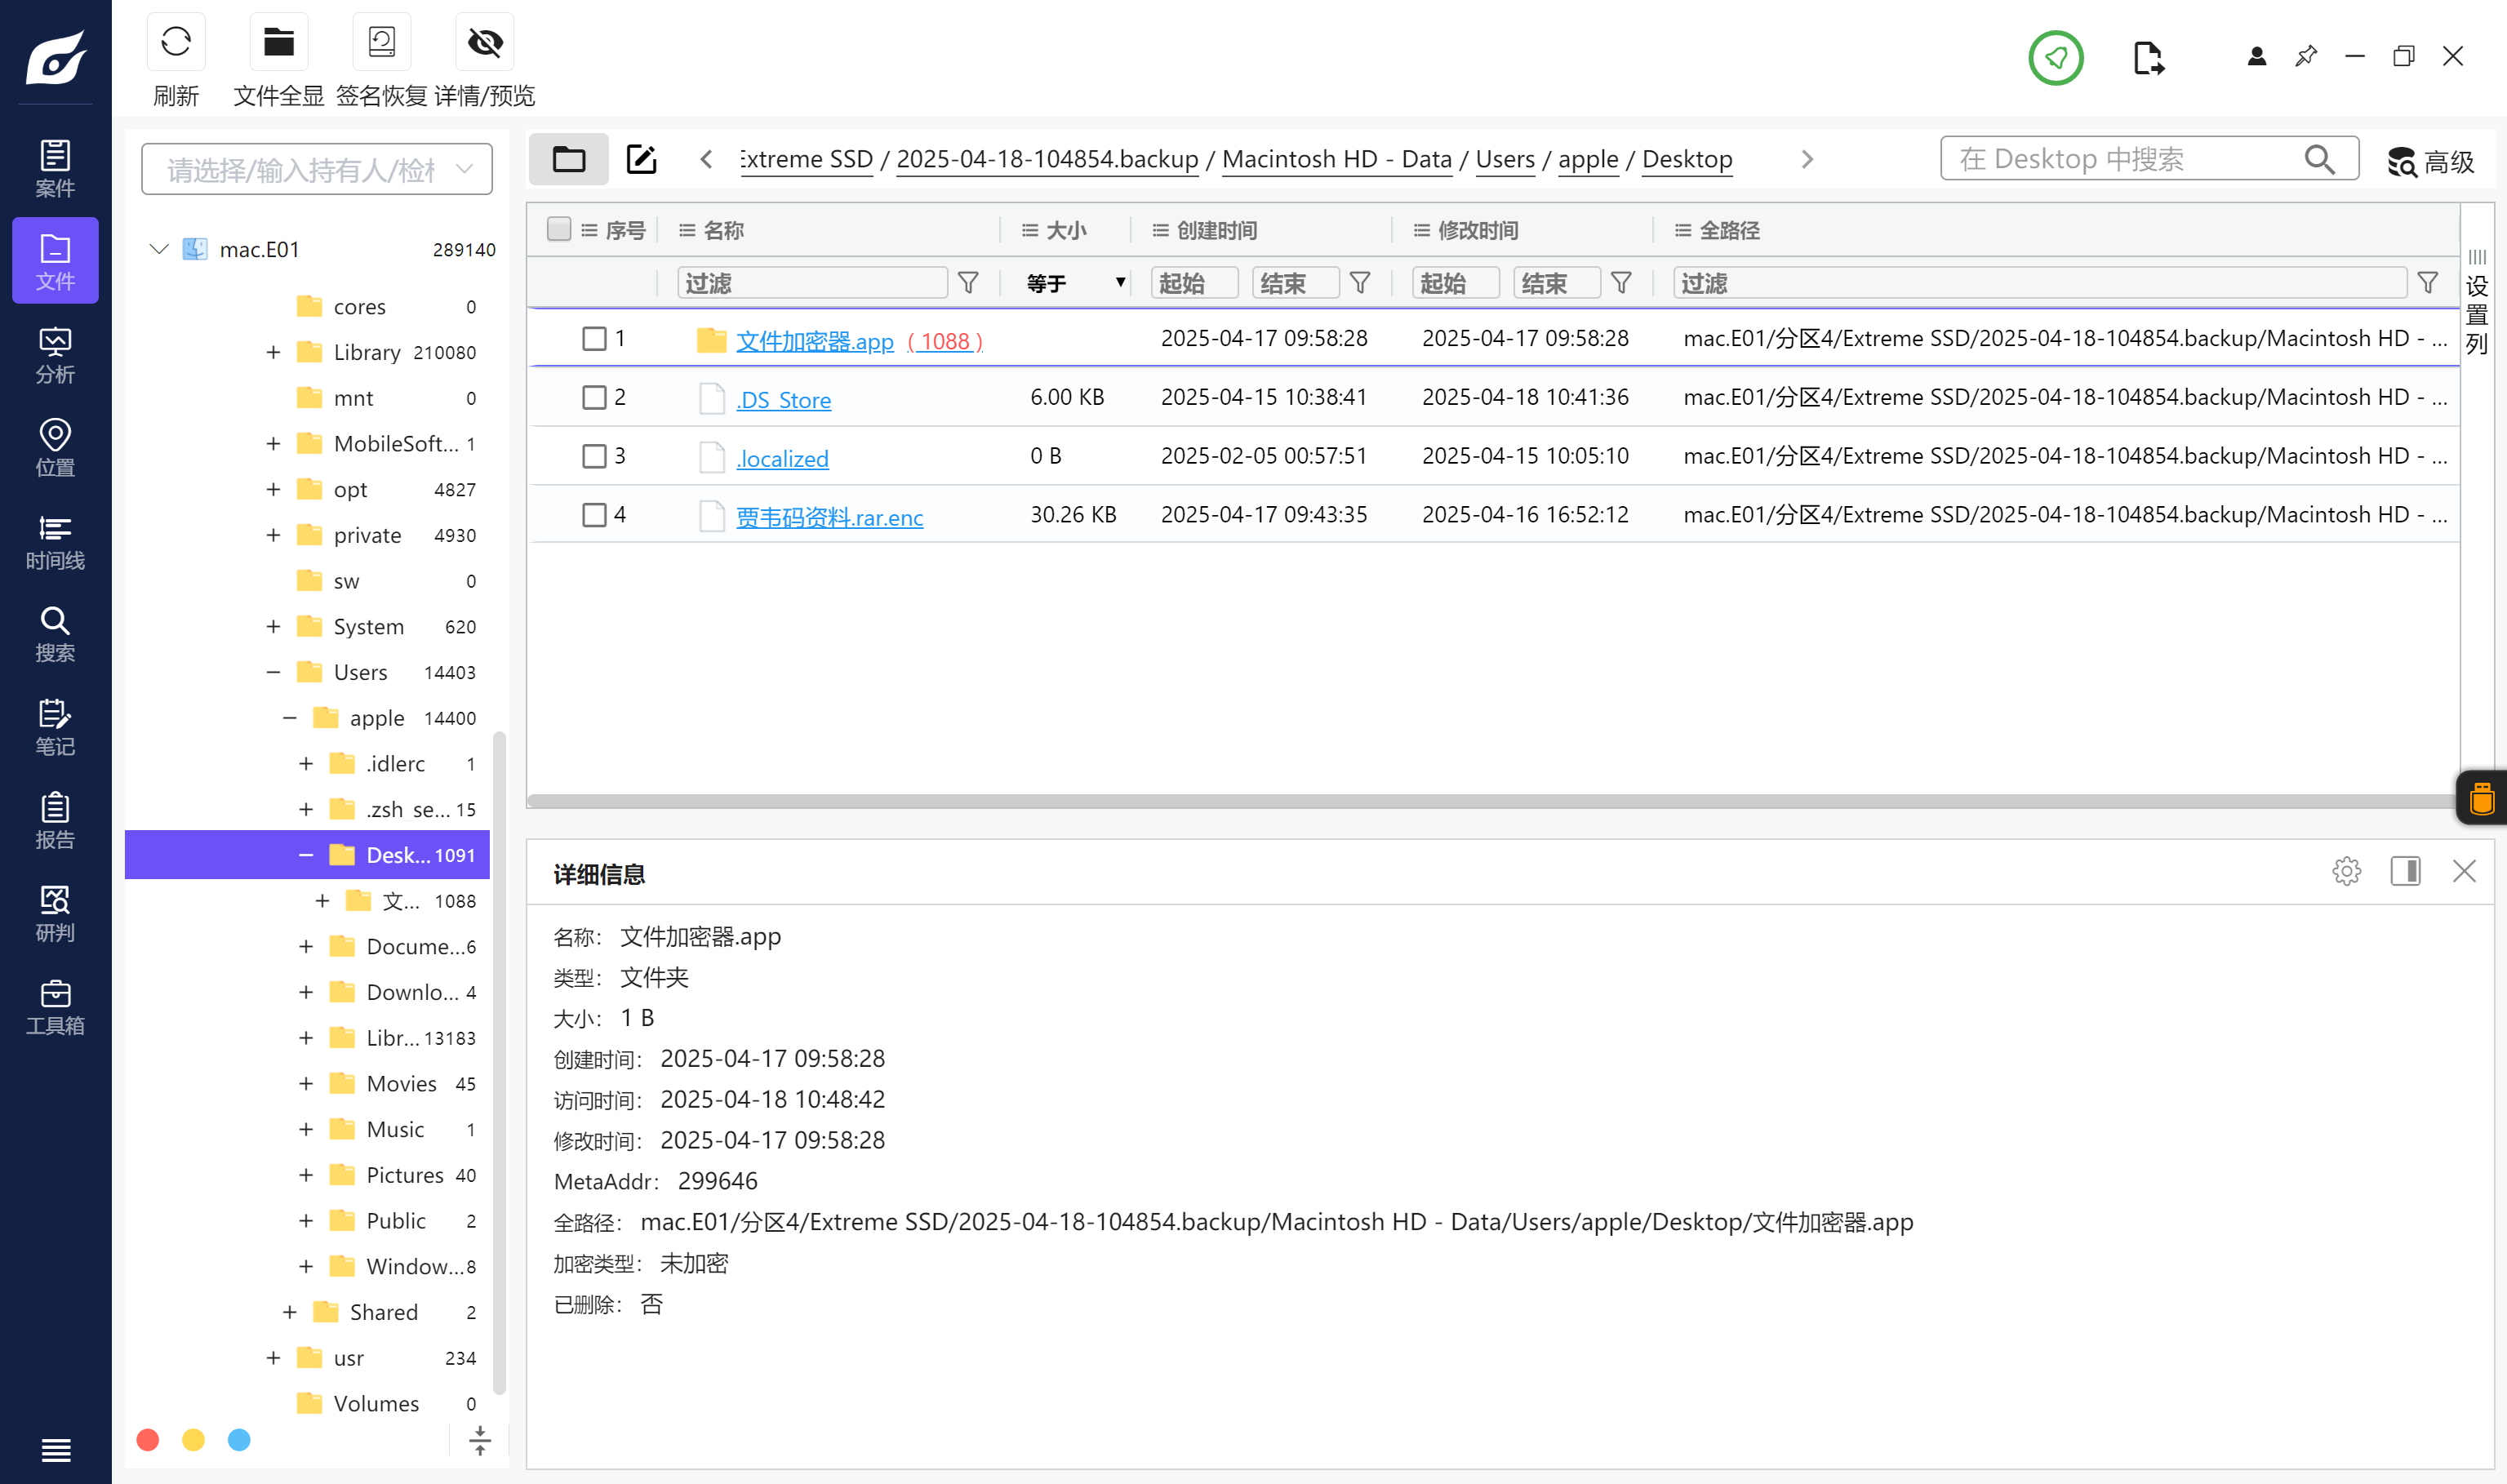The height and width of the screenshot is (1484, 2507).
Task: Open 高级 advanced search
Action: [x=2431, y=161]
